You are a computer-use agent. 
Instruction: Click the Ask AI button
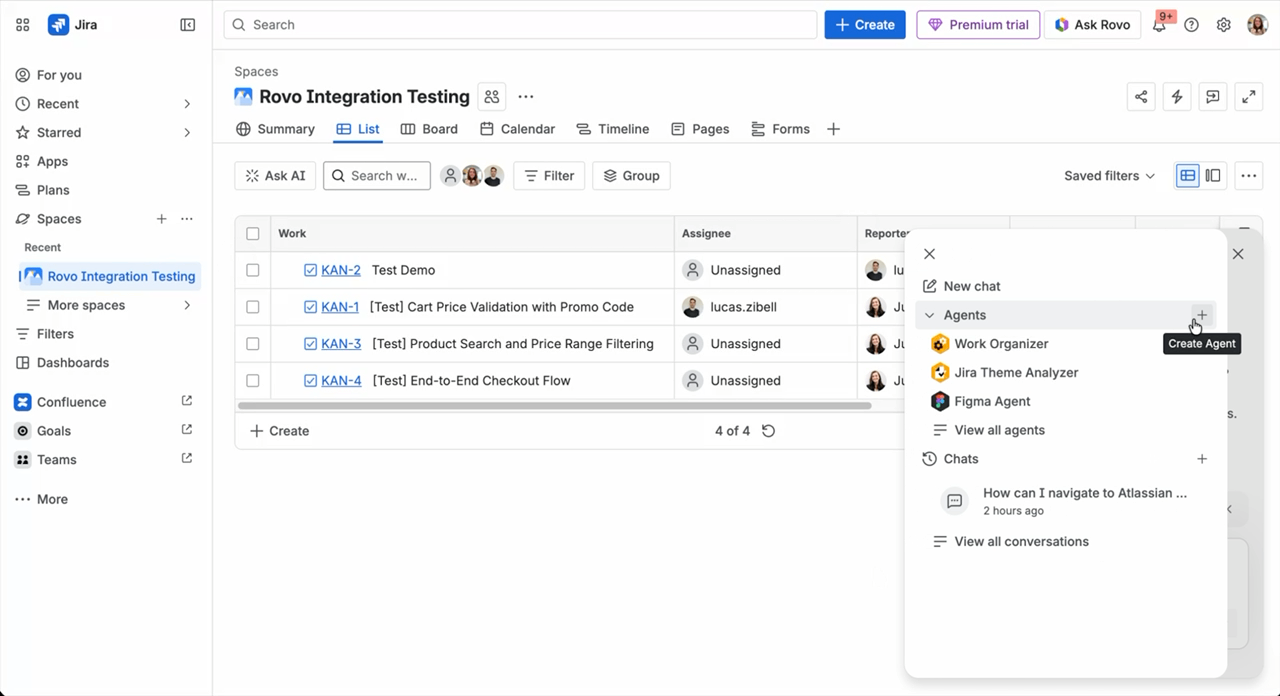[x=275, y=176]
